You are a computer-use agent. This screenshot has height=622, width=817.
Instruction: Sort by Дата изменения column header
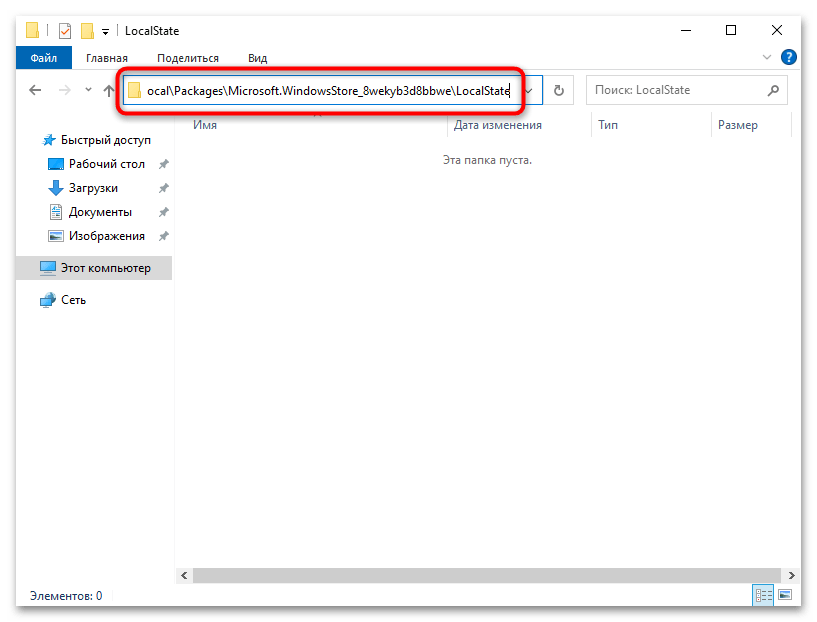click(x=498, y=125)
